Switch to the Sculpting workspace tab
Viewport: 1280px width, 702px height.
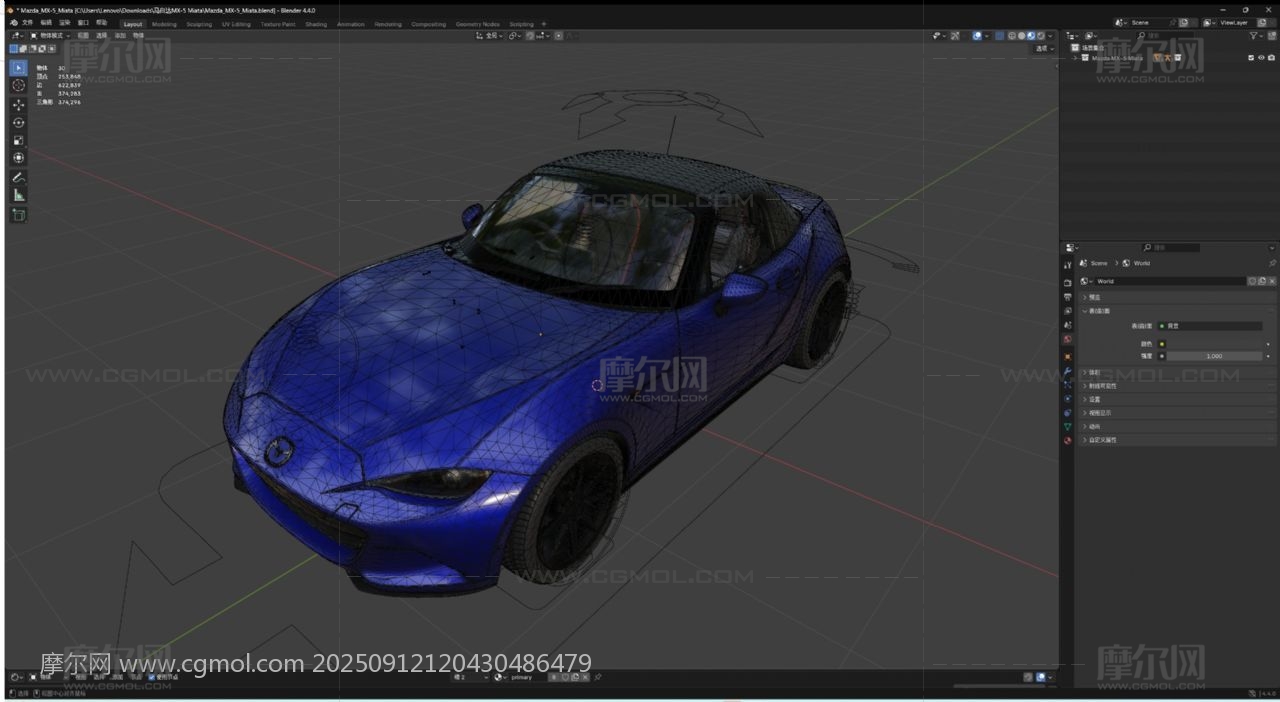(199, 24)
